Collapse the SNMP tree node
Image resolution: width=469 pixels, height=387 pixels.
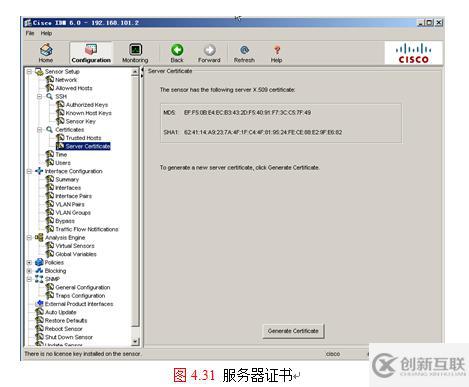click(29, 279)
